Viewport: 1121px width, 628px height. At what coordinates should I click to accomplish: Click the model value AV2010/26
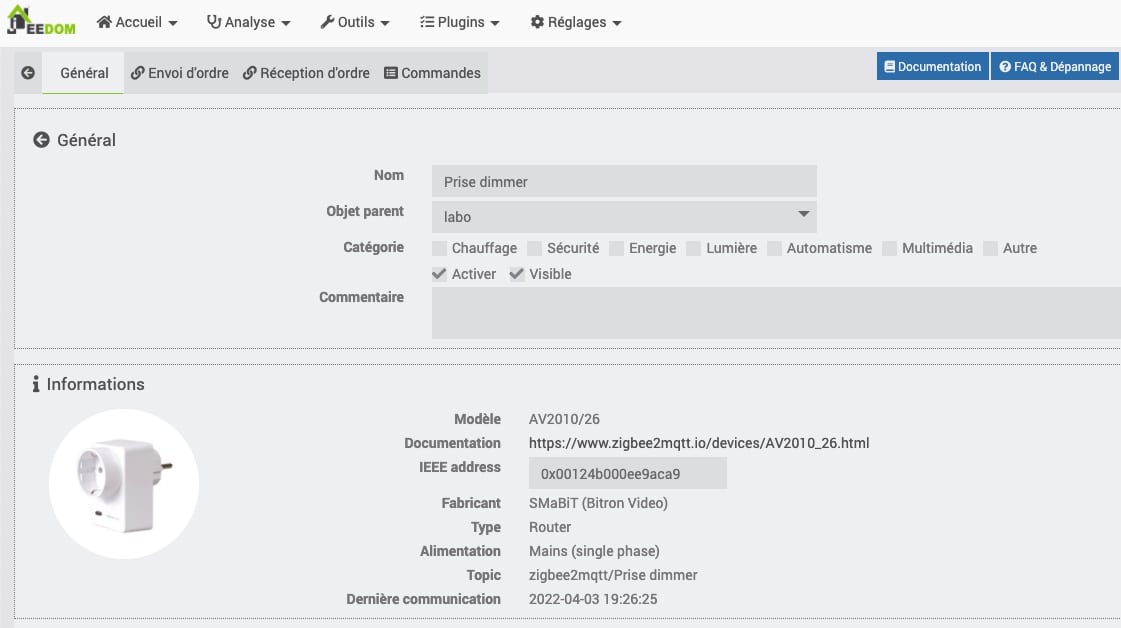(x=564, y=419)
